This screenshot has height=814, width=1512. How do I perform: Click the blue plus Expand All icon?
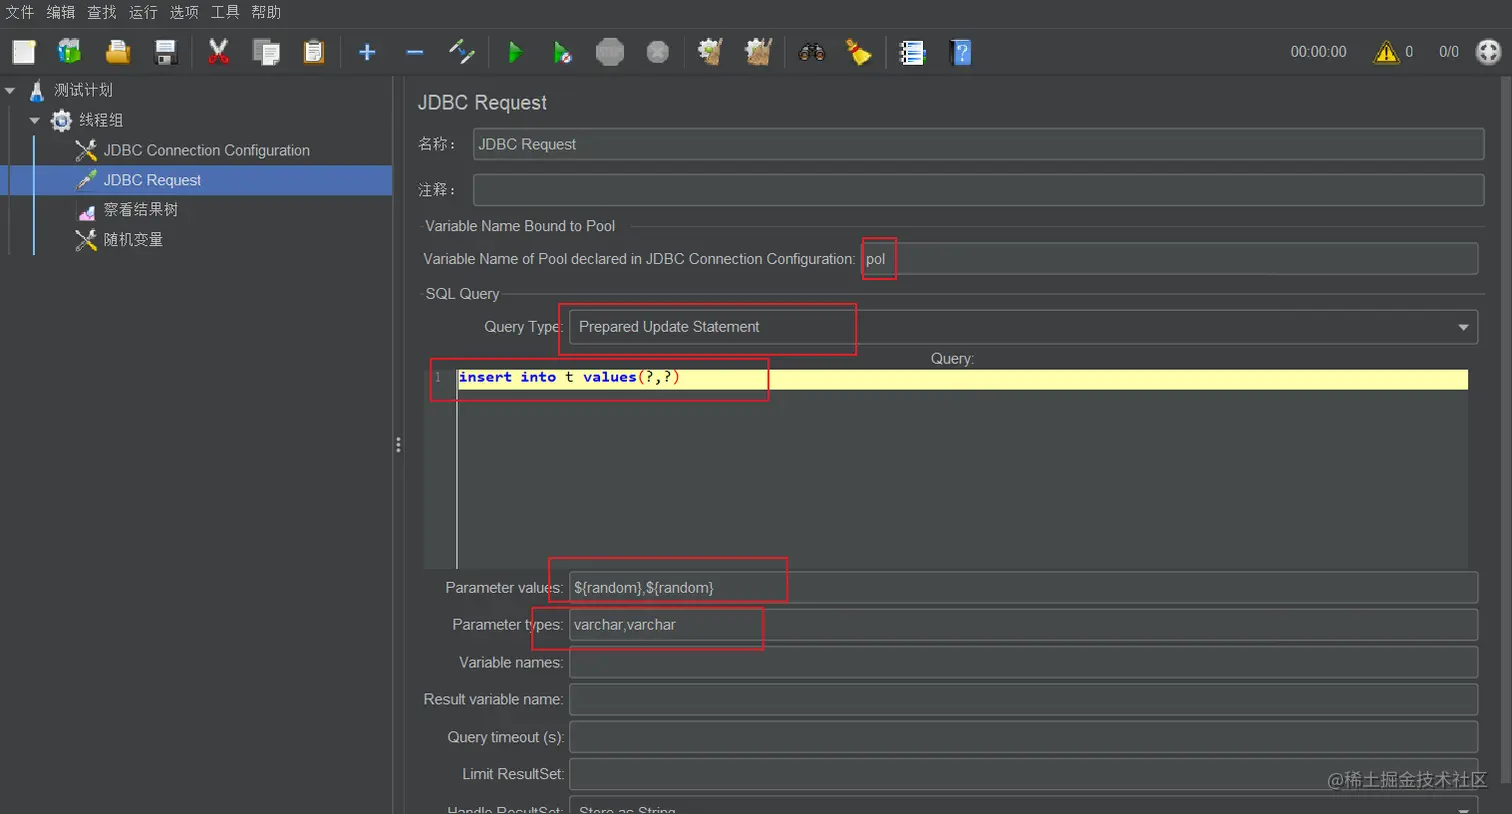tap(367, 52)
